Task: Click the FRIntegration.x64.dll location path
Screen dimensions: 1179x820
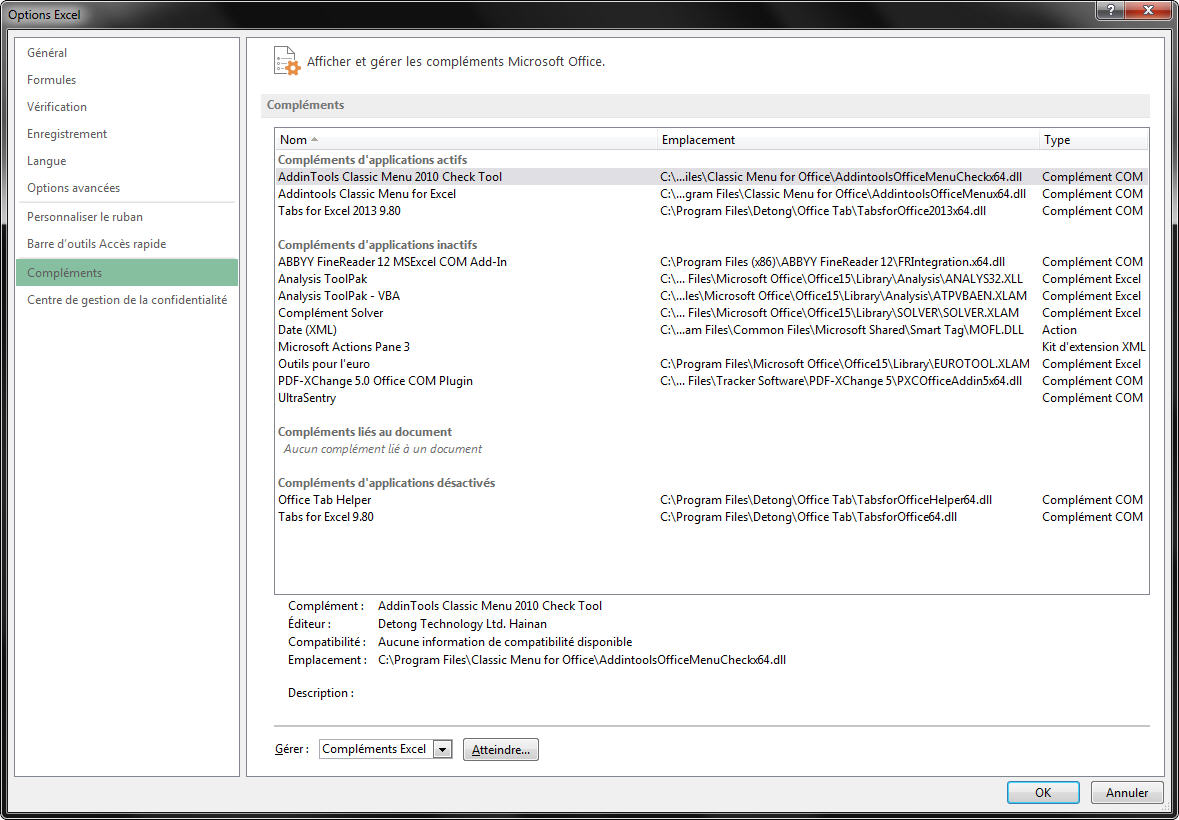Action: (x=832, y=262)
